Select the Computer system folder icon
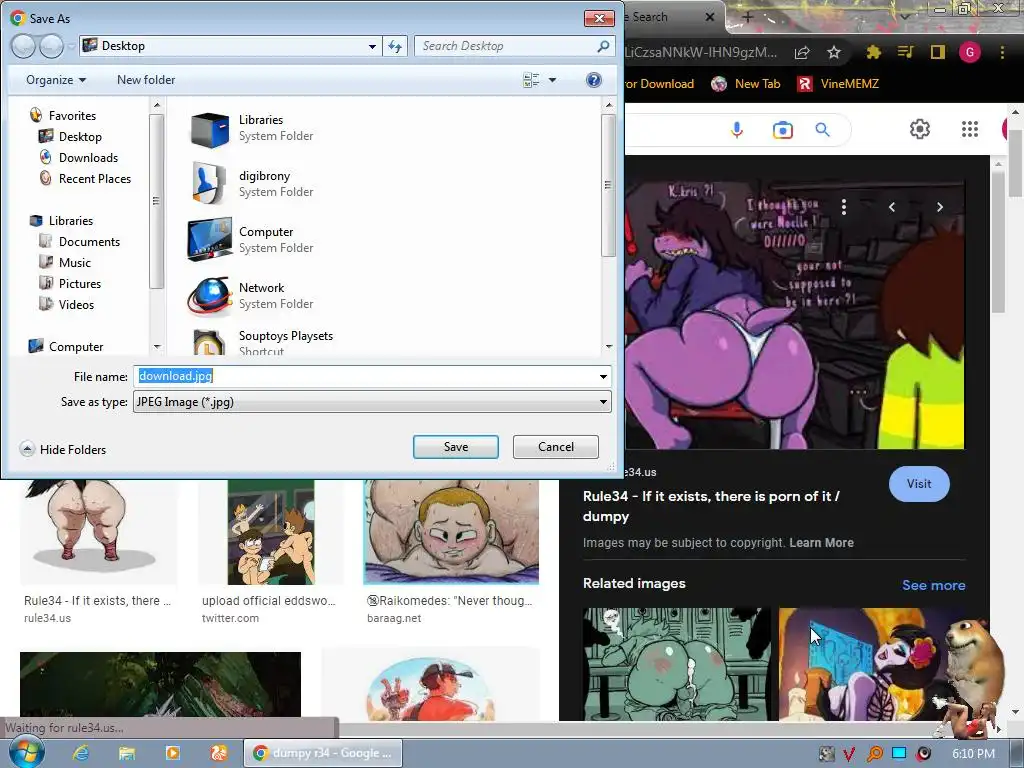1024x768 pixels. click(210, 240)
